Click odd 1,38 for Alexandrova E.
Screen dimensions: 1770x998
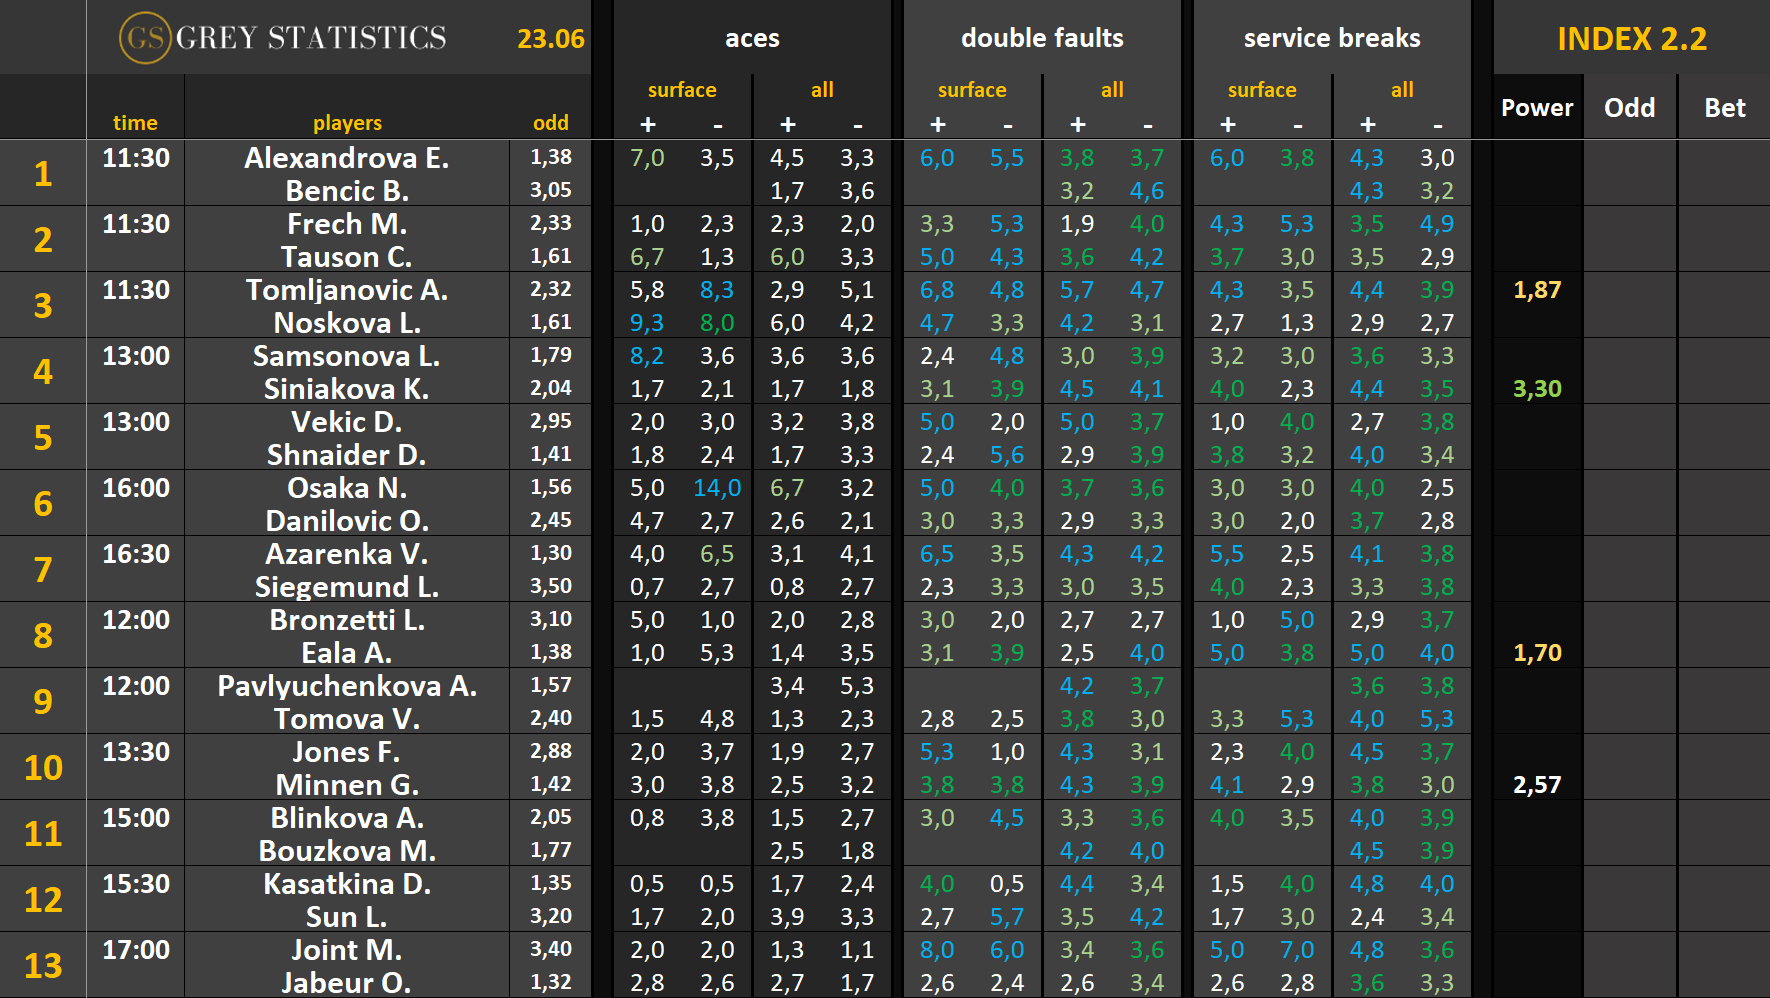[551, 157]
